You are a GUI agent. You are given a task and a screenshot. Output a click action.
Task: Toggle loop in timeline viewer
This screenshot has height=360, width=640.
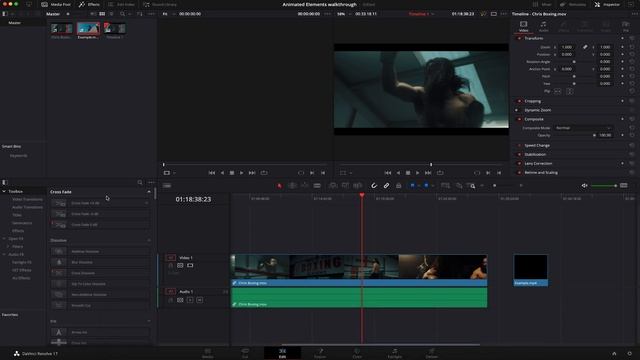pyautogui.click(x=440, y=173)
